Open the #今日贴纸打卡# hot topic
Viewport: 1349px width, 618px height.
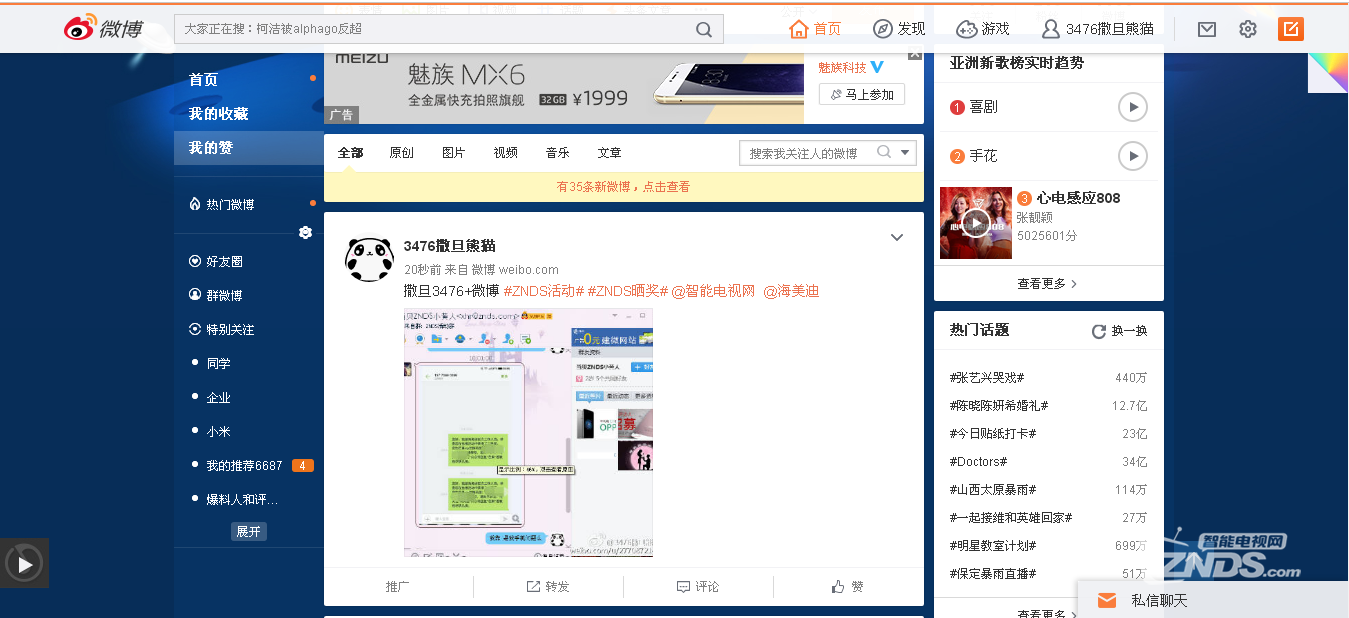[992, 434]
